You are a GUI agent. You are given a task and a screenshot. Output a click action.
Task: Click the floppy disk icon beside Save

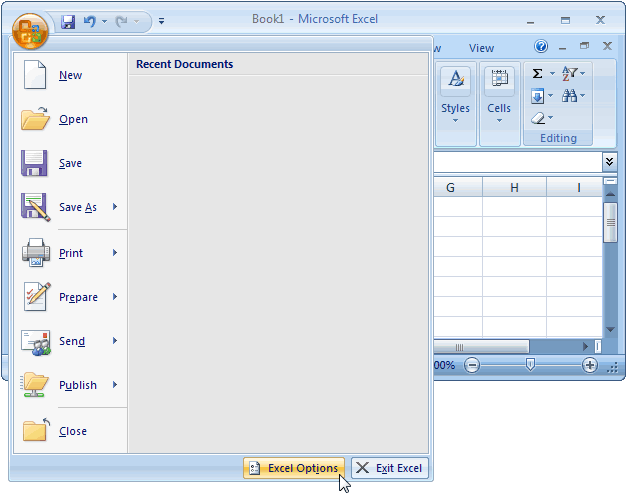click(34, 163)
